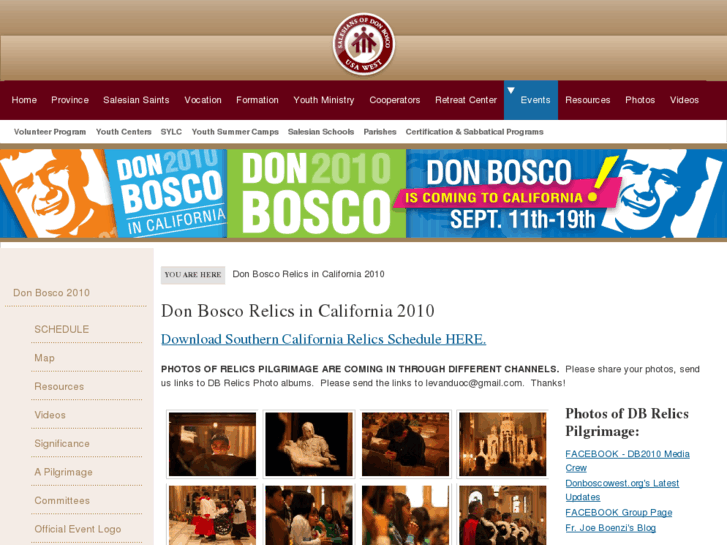Open the Volunteer Program submenu link
The height and width of the screenshot is (545, 727).
[50, 132]
